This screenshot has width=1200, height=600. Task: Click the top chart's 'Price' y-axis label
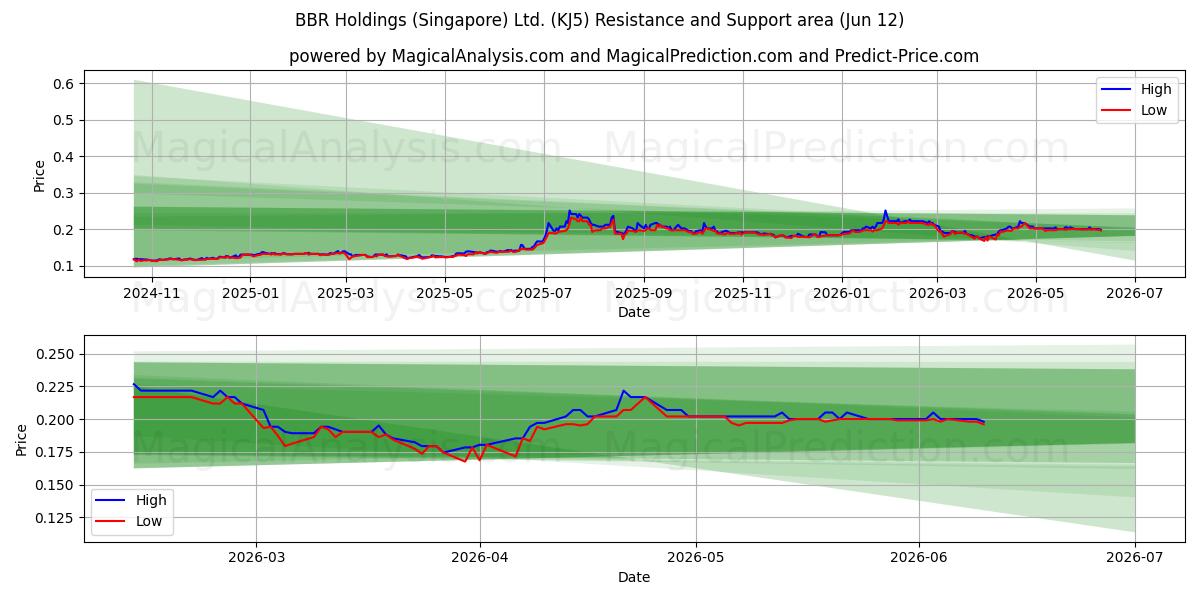pyautogui.click(x=40, y=174)
